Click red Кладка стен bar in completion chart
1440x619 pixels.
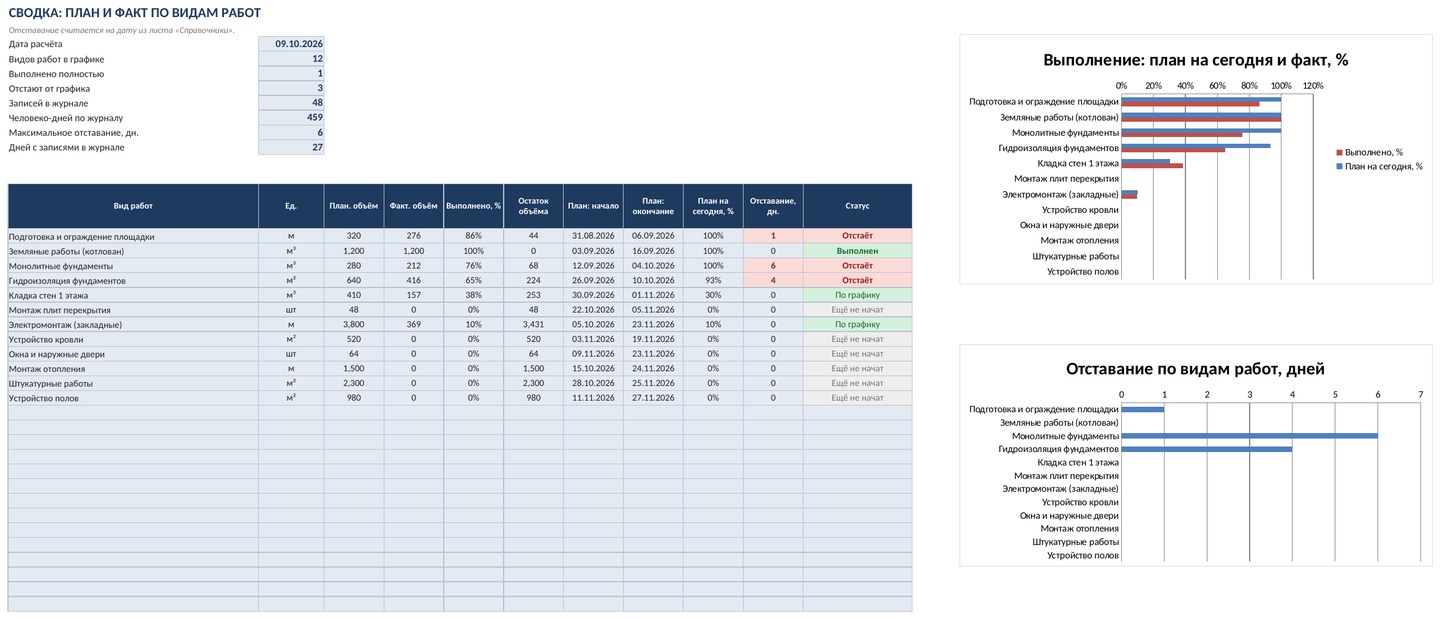click(1152, 166)
